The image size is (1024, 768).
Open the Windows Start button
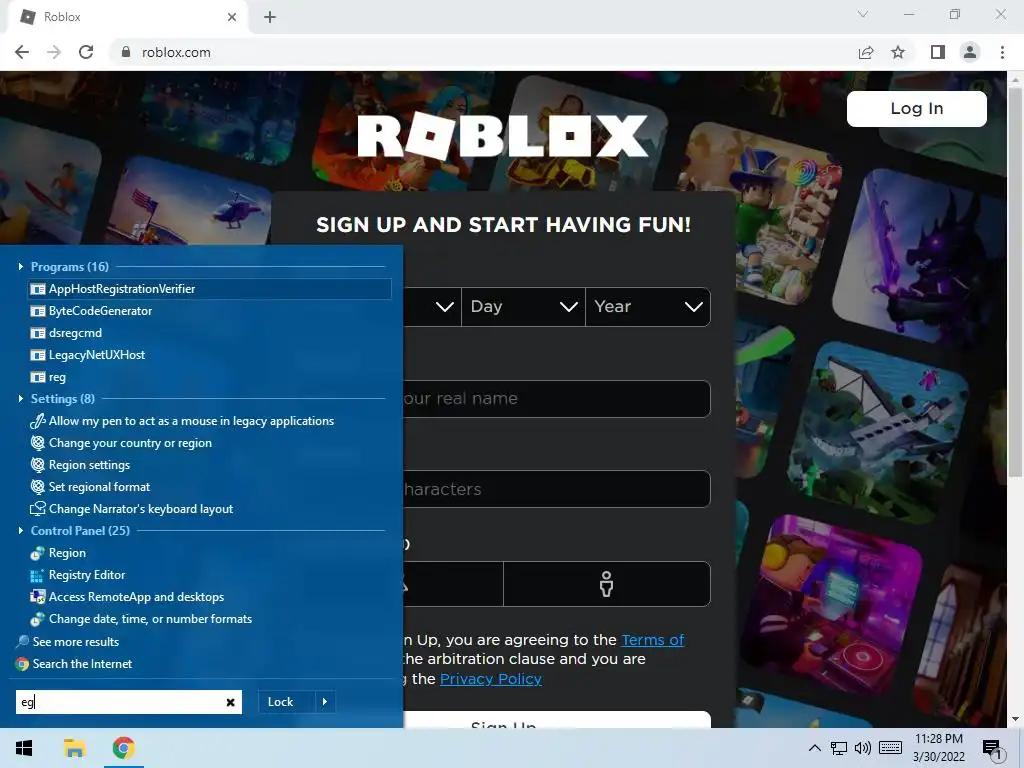(x=24, y=748)
